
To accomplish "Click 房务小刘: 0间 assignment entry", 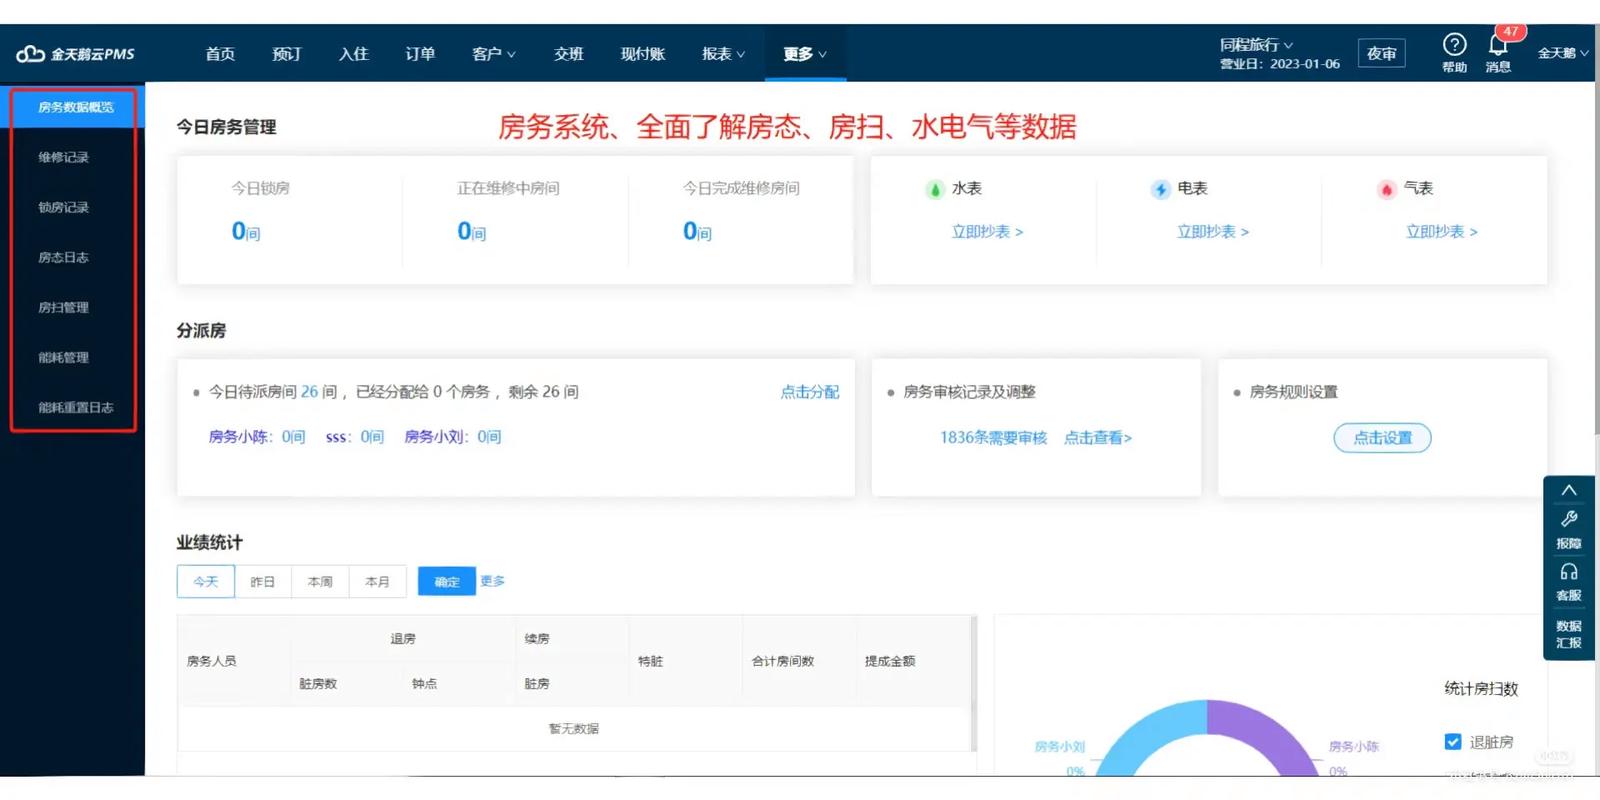I will coord(453,437).
